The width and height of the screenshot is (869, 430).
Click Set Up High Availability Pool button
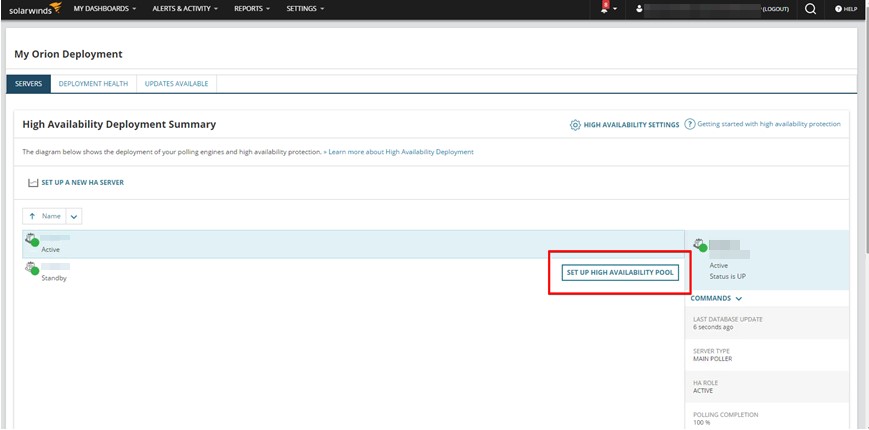click(x=620, y=272)
